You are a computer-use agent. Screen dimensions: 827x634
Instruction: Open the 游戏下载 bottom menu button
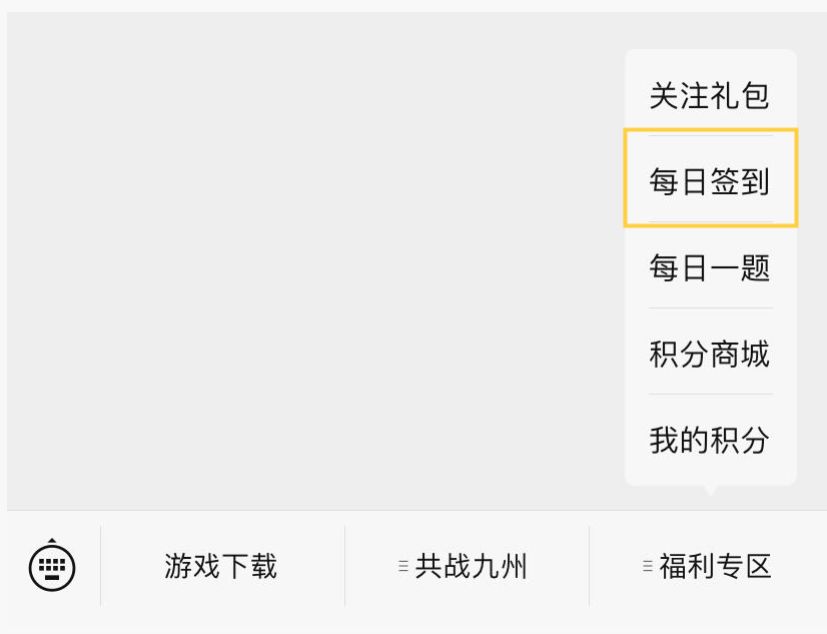pos(222,566)
